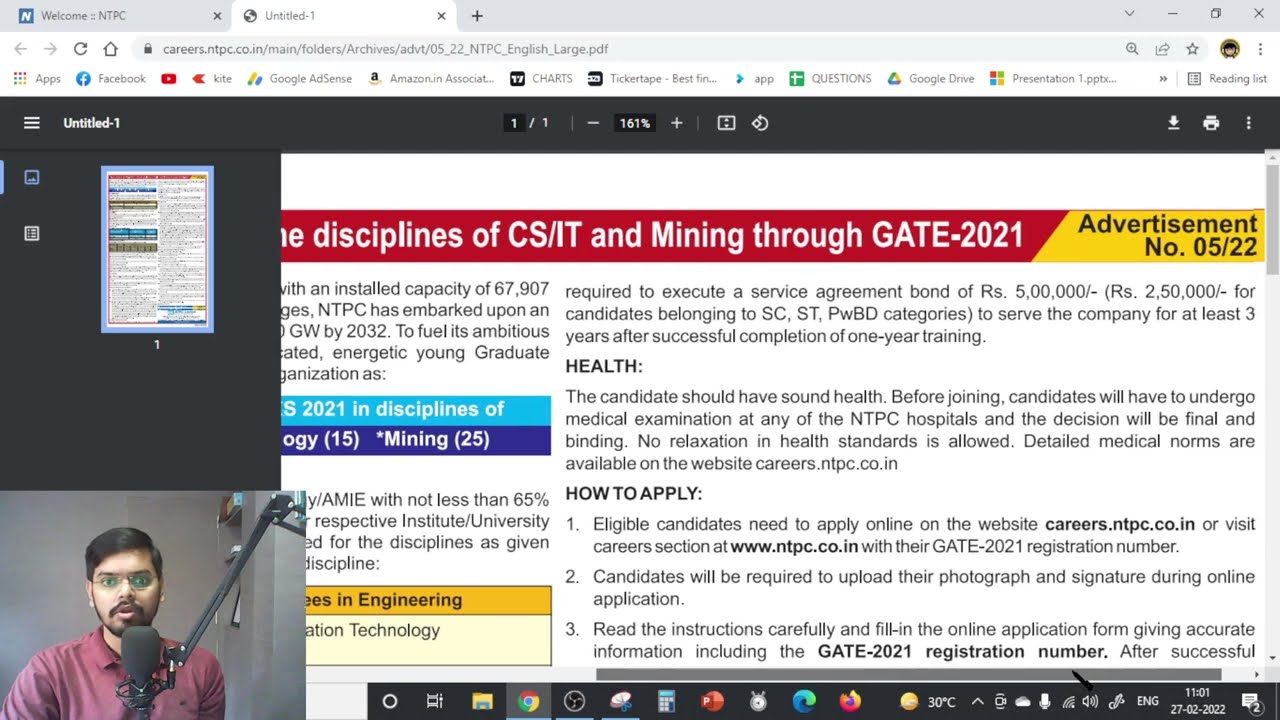Show hidden system tray icons
Image resolution: width=1280 pixels, height=720 pixels.
click(977, 702)
